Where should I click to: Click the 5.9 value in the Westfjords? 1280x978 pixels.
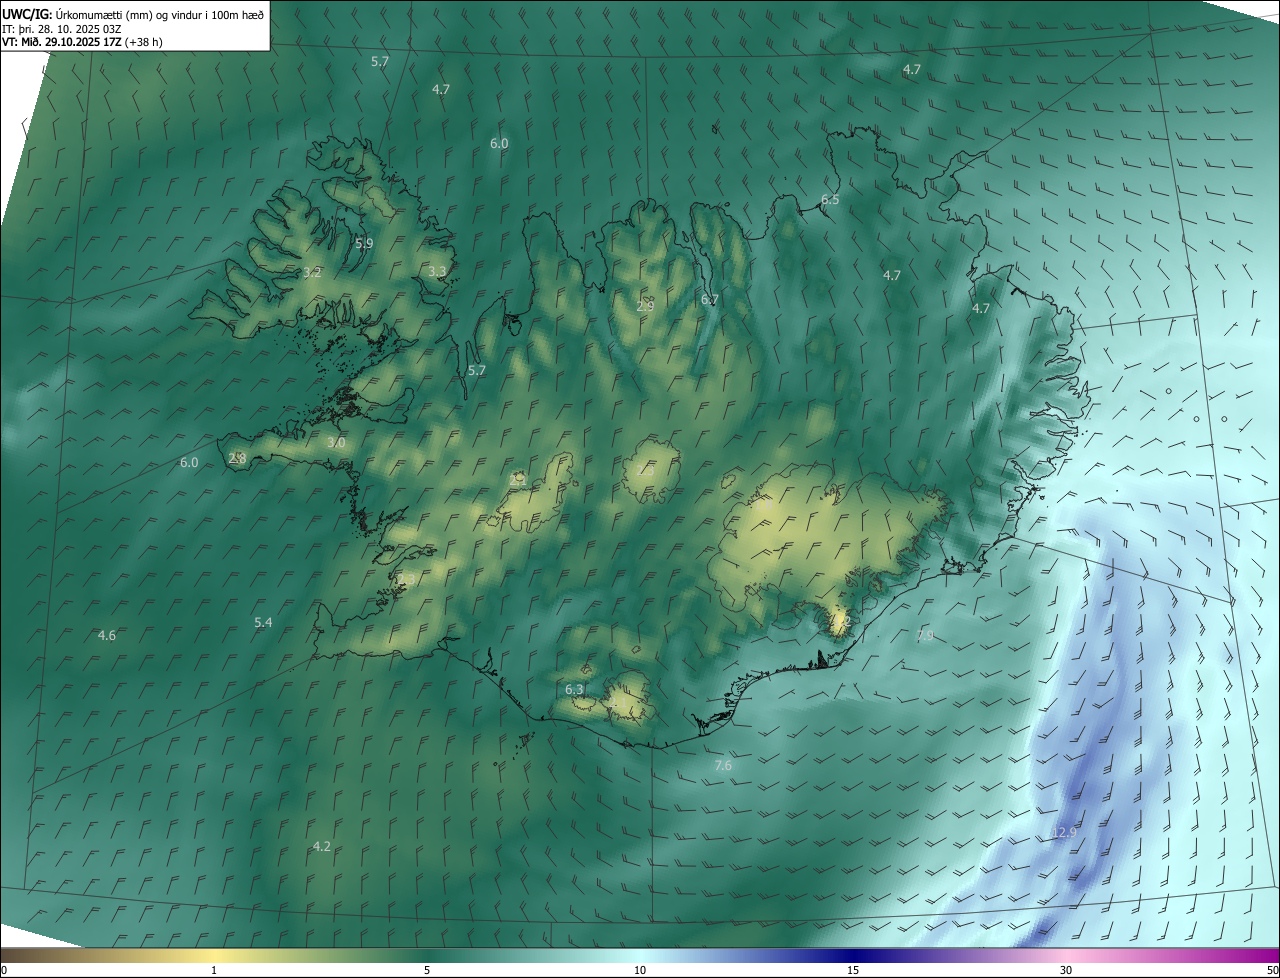coord(364,243)
